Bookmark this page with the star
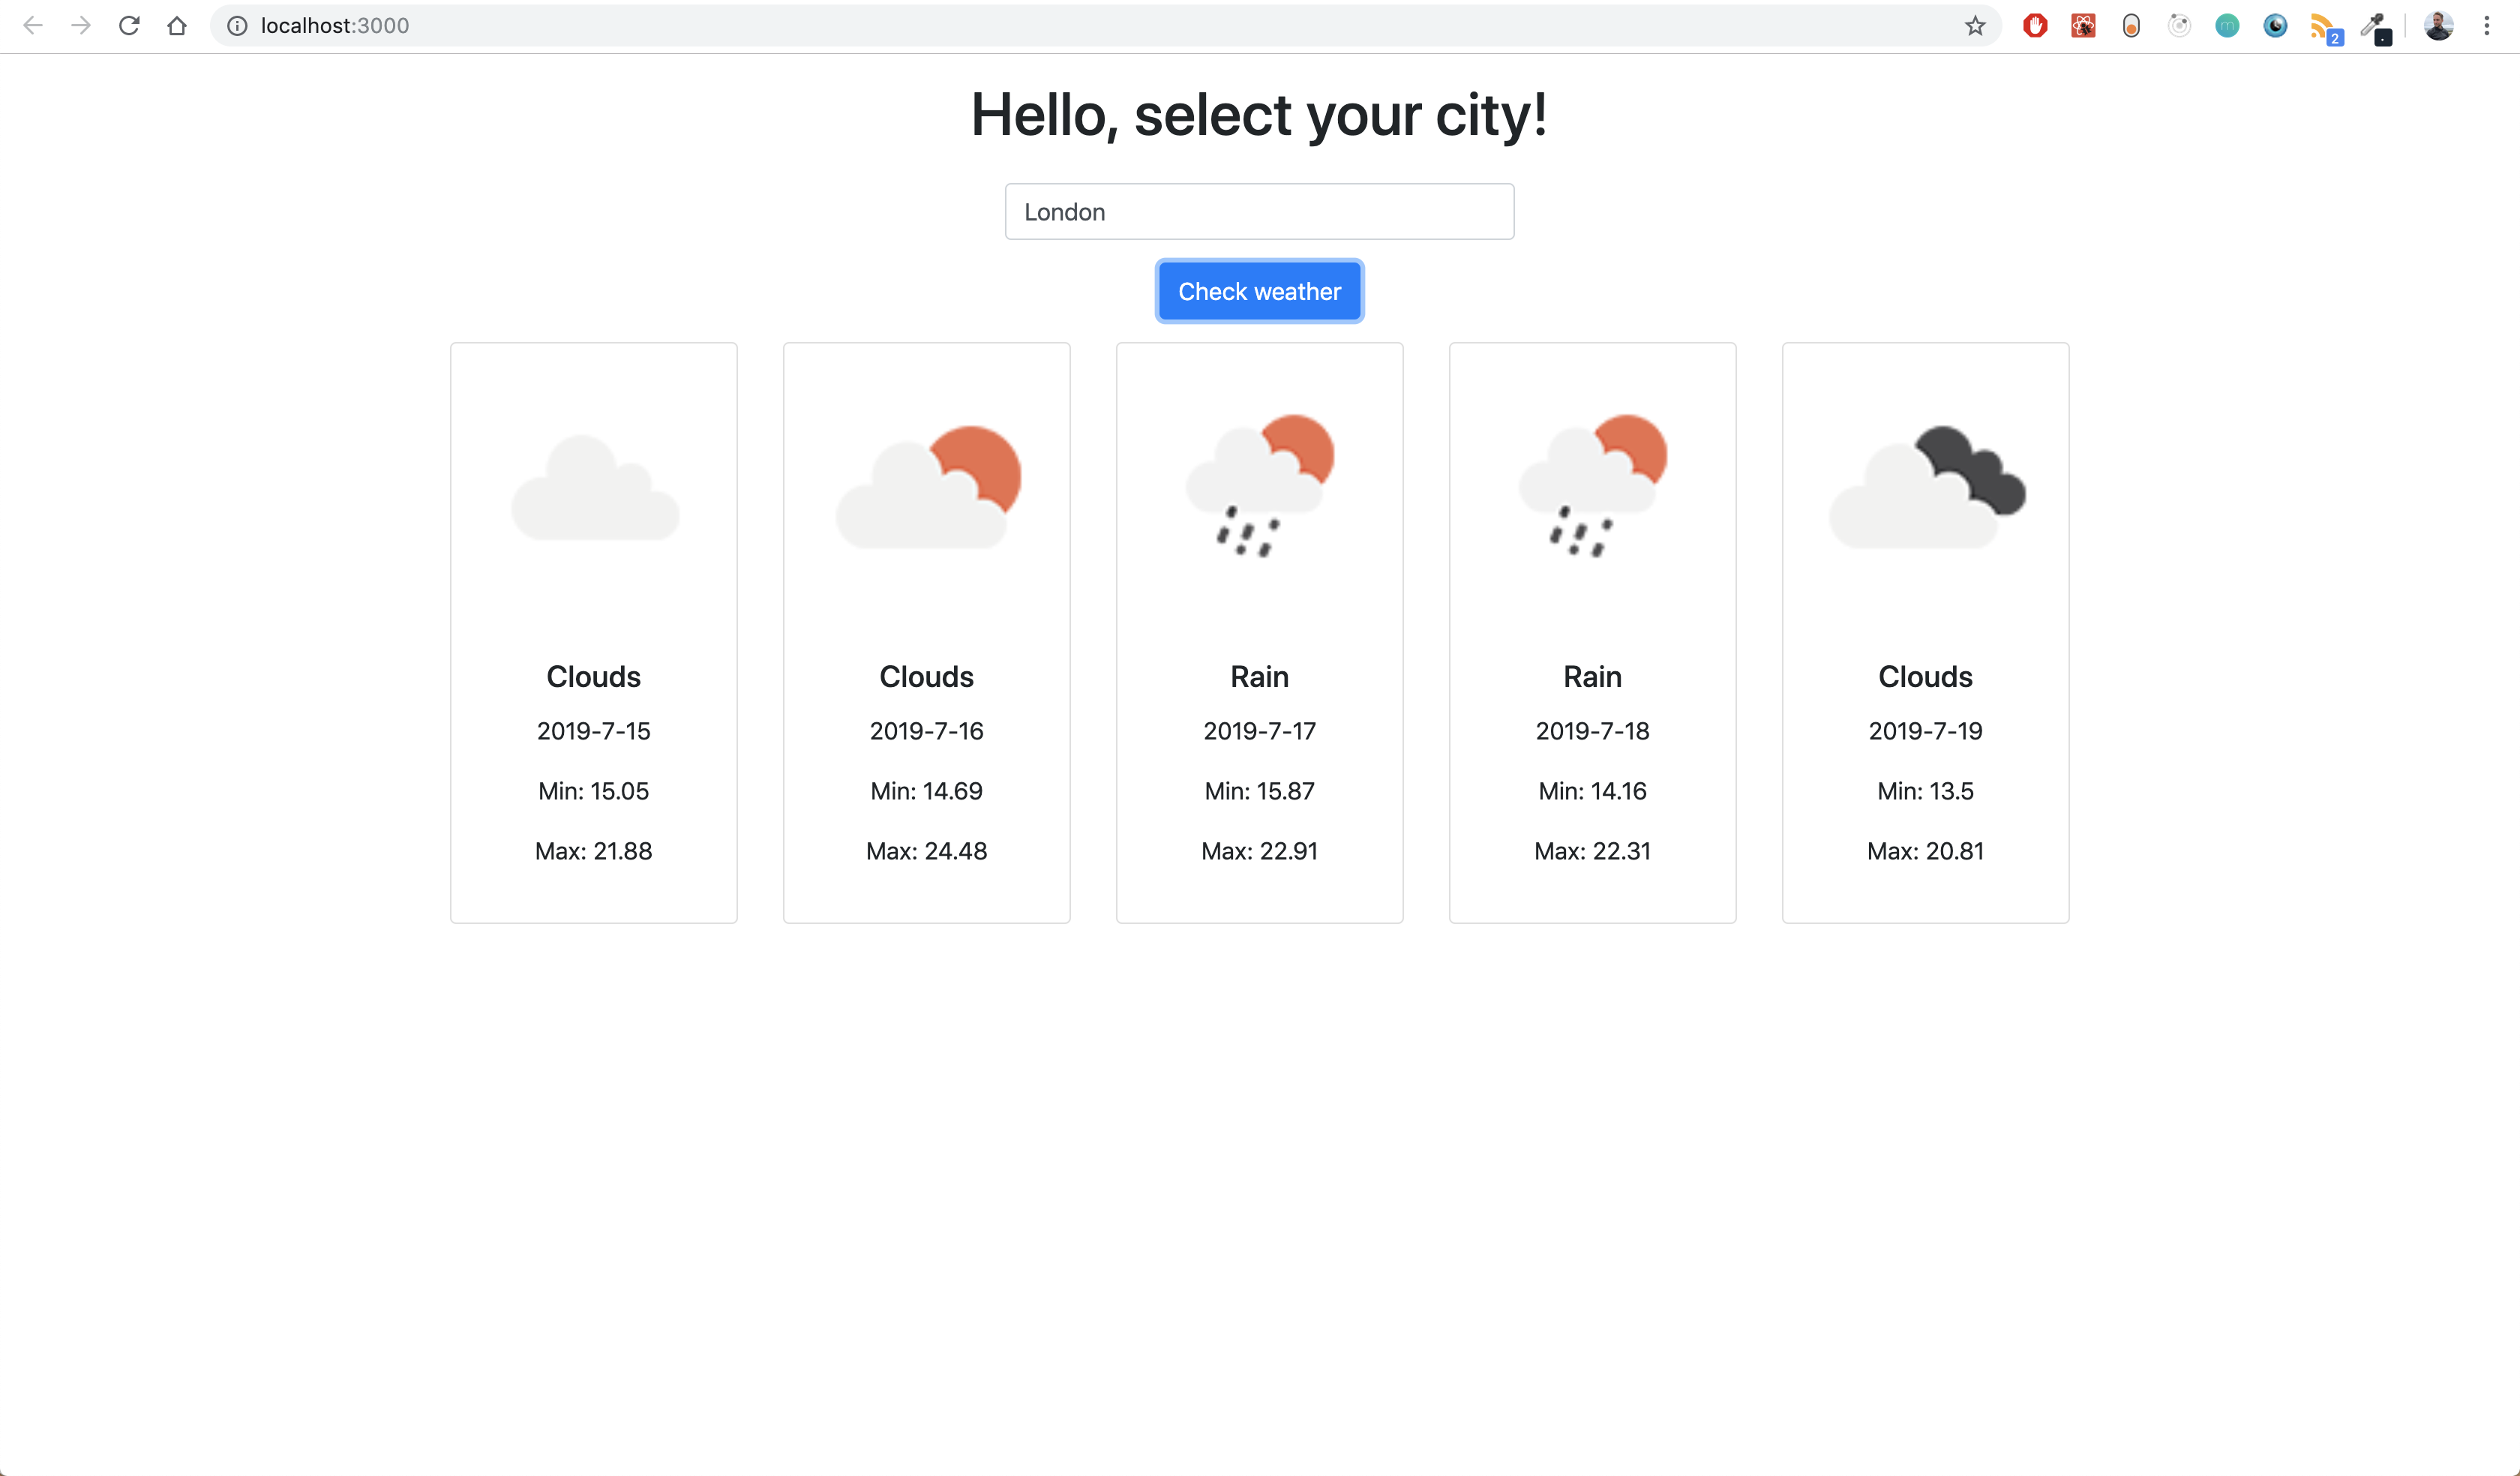The image size is (2520, 1476). pyautogui.click(x=1975, y=26)
